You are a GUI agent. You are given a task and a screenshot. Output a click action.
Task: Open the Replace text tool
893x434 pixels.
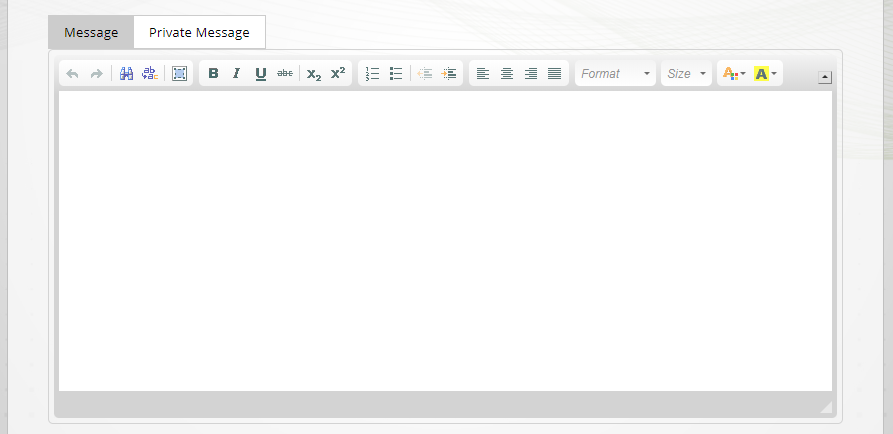point(150,74)
